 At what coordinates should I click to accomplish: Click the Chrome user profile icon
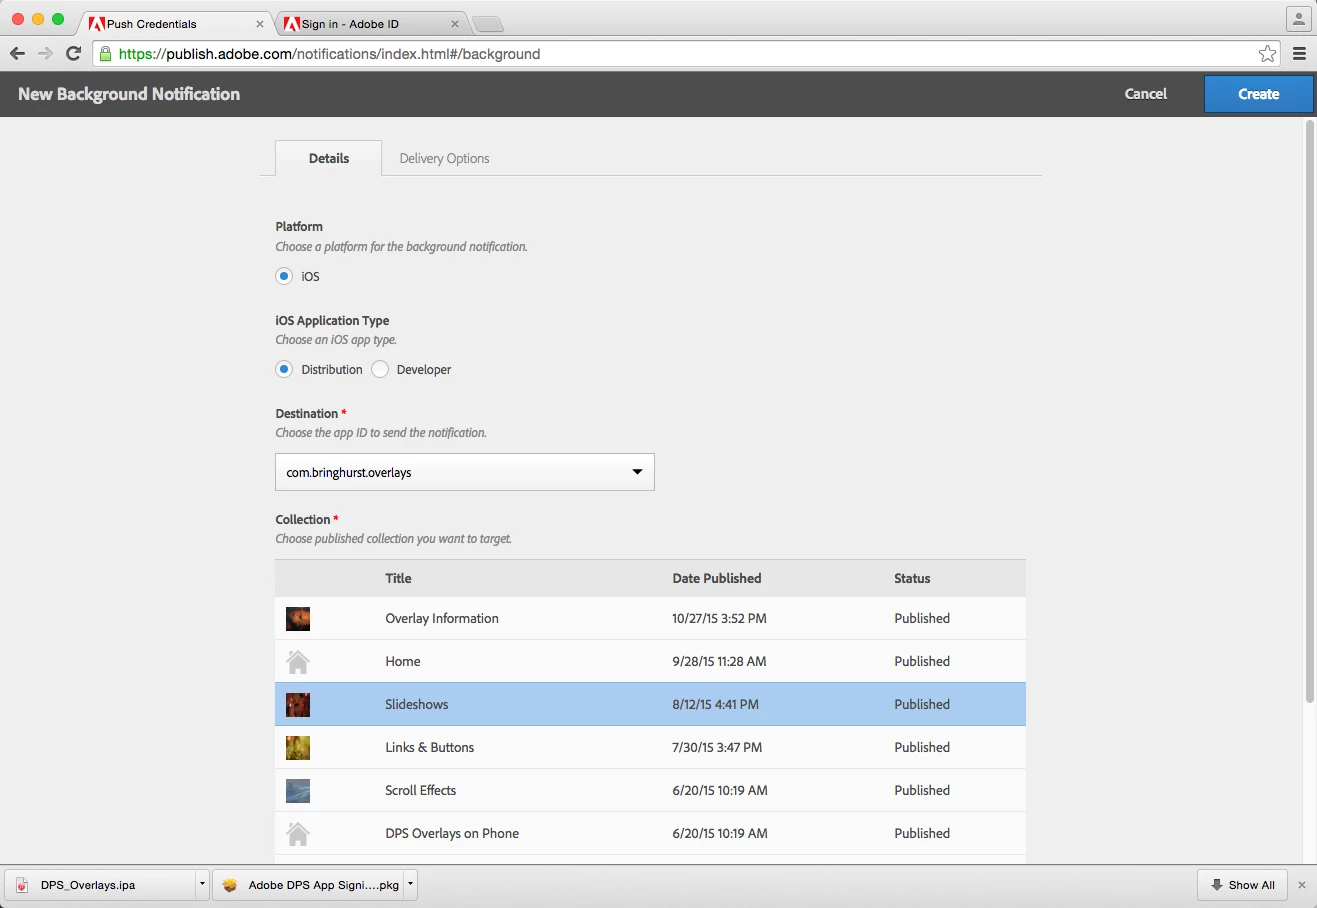[x=1298, y=19]
